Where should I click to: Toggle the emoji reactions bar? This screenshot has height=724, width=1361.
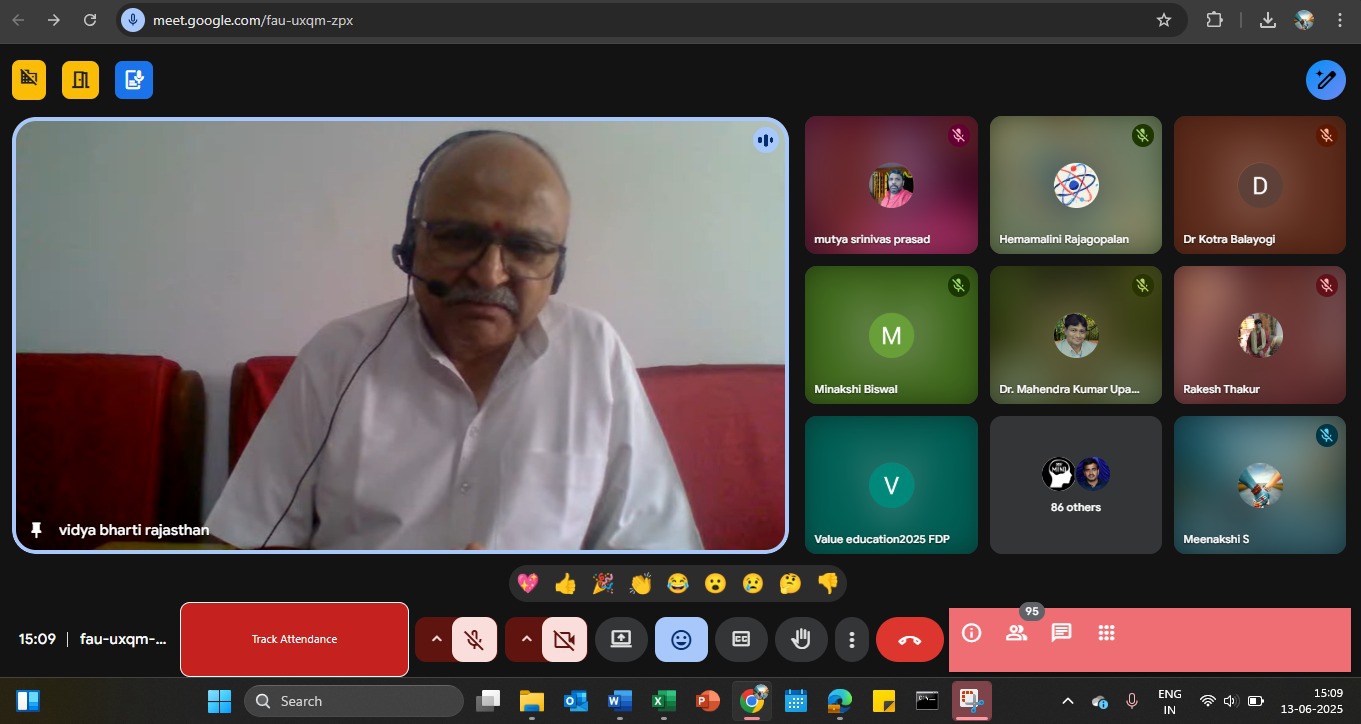click(681, 640)
